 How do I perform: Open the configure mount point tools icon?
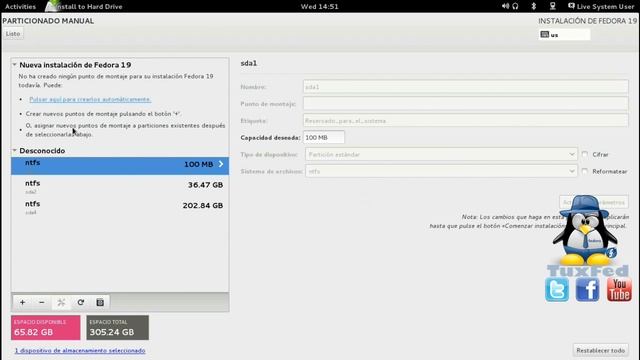click(x=61, y=302)
